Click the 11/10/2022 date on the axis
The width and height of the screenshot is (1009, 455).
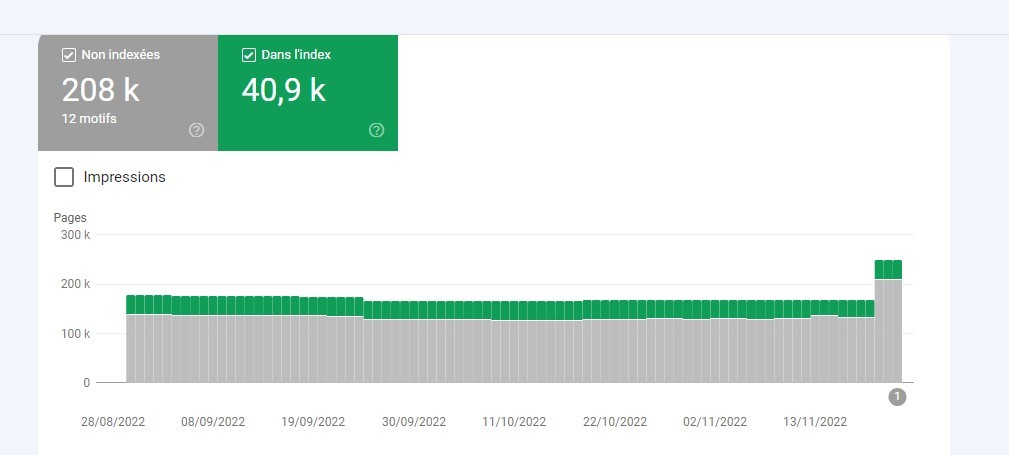tap(514, 422)
